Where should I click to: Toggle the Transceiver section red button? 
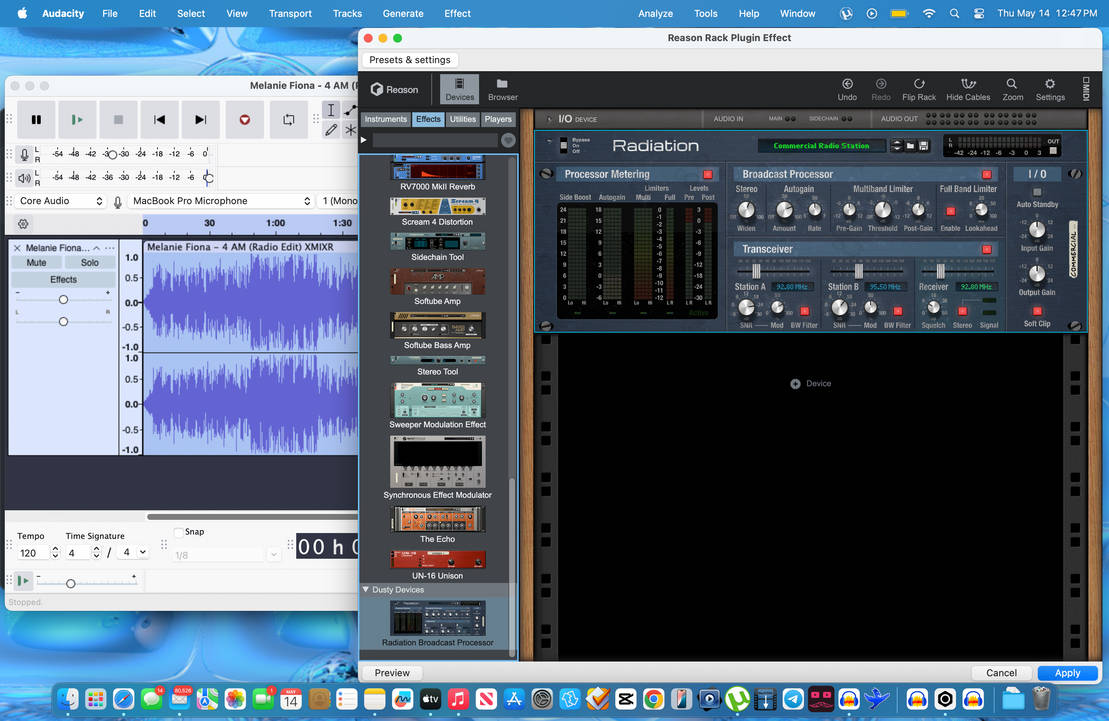coord(987,249)
